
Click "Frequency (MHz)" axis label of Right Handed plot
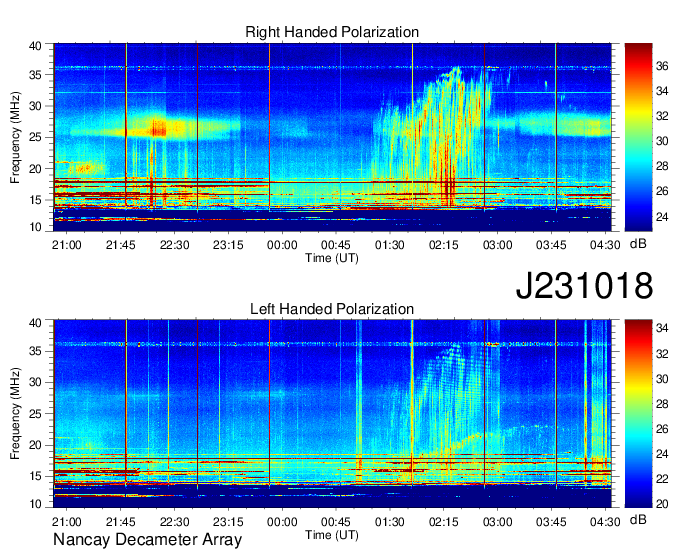(x=15, y=137)
